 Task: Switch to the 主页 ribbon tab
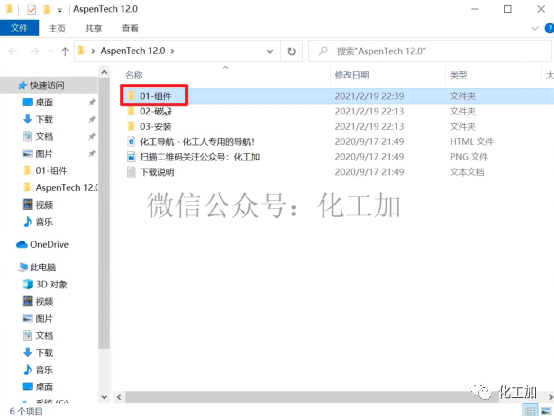point(57,28)
